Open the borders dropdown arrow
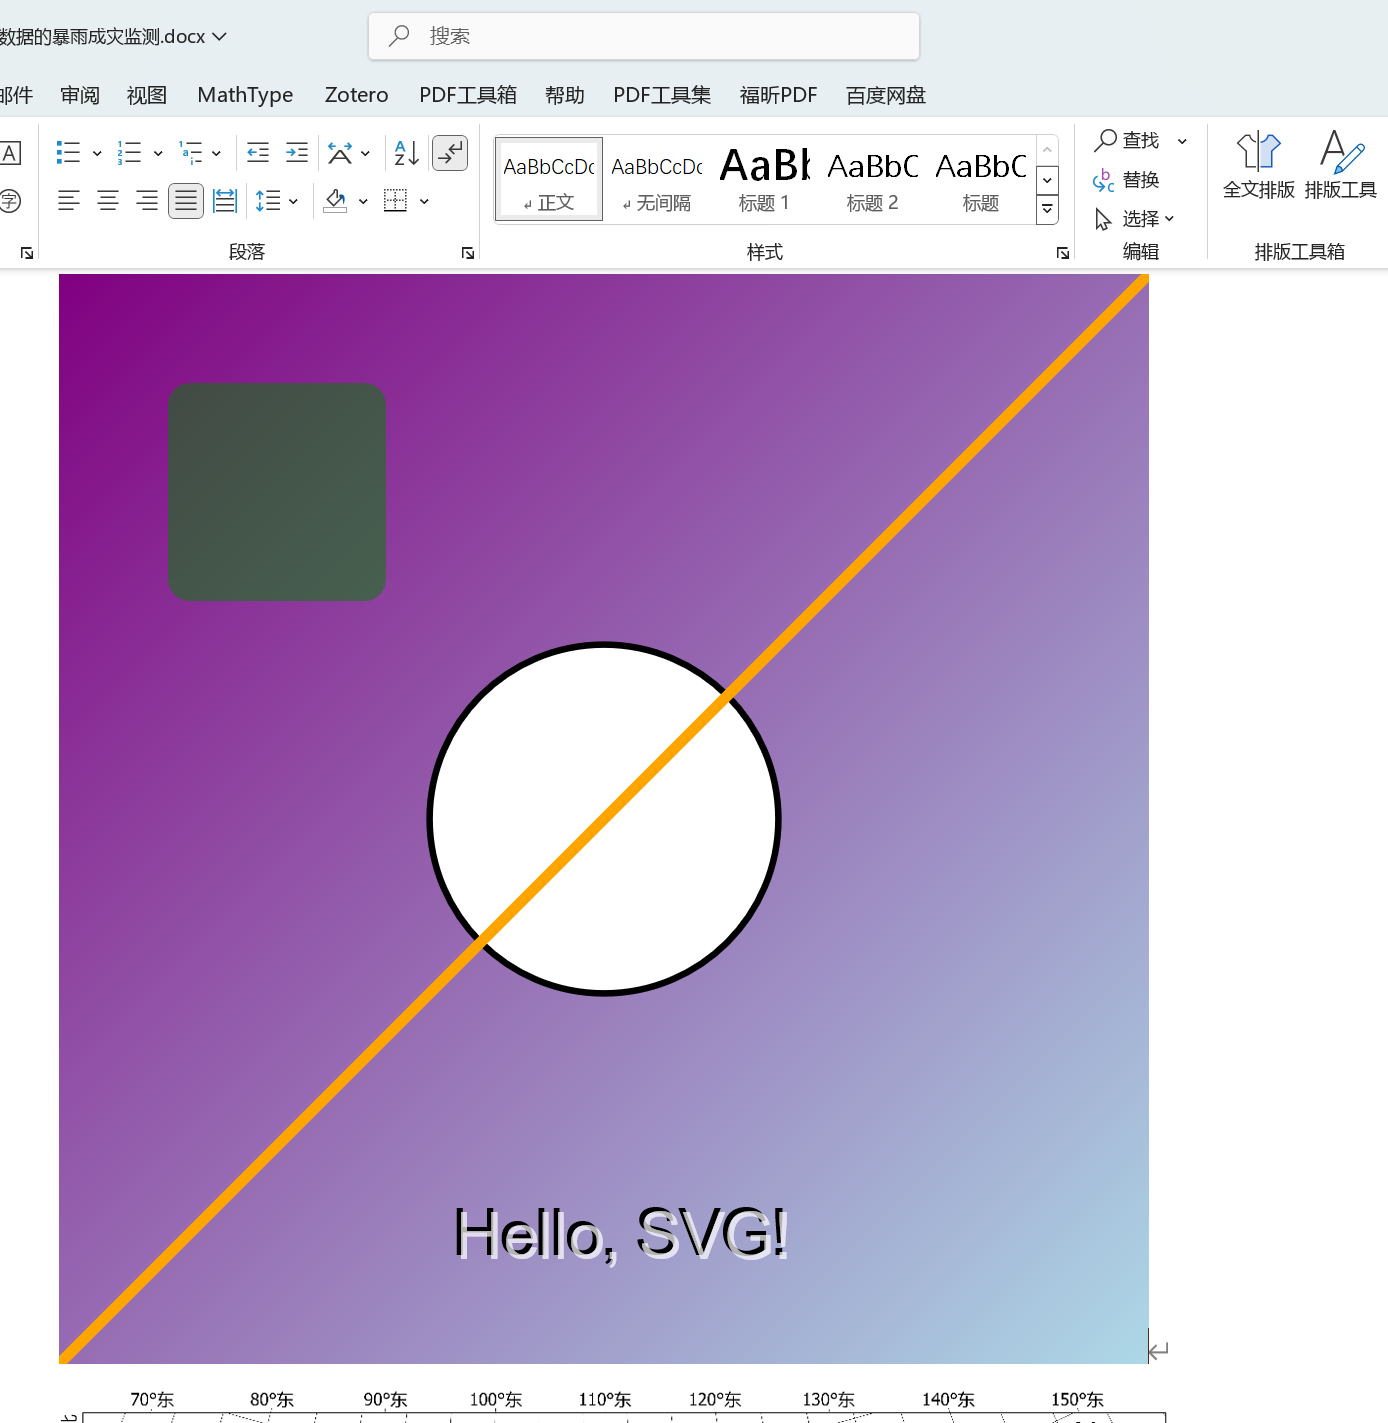1388x1423 pixels. 424,201
